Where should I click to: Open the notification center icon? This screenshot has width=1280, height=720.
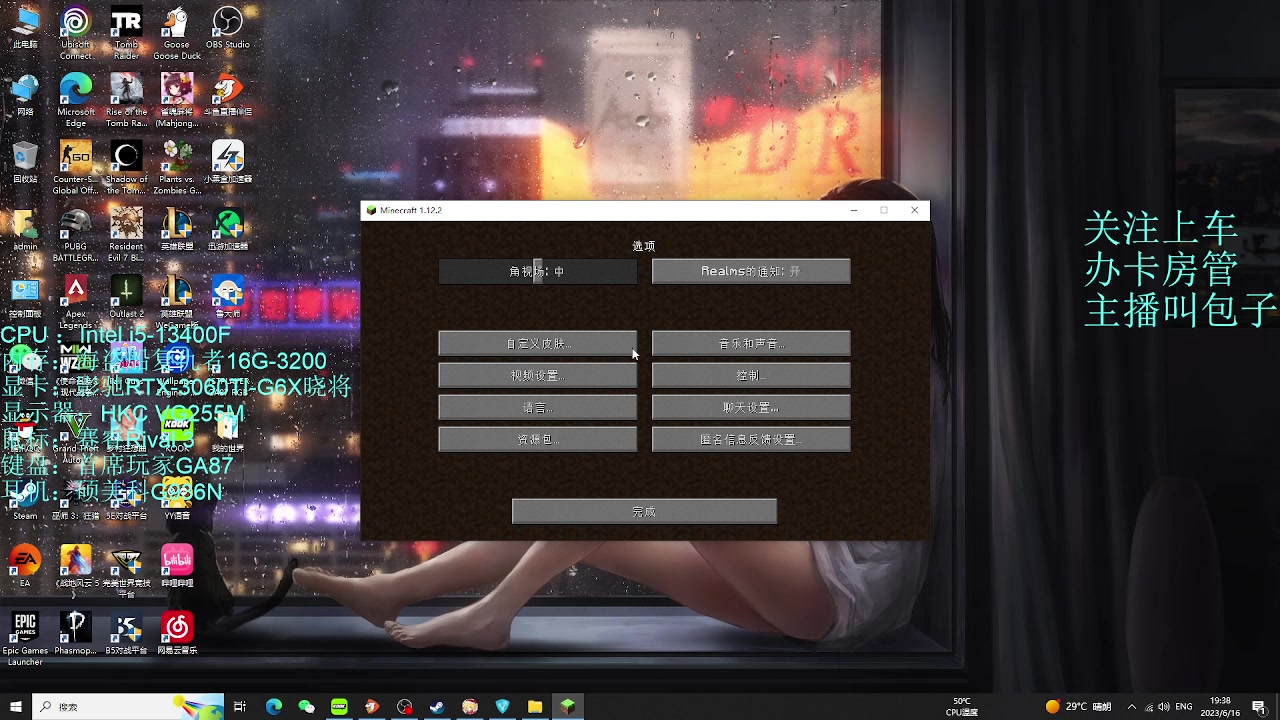[1259, 707]
